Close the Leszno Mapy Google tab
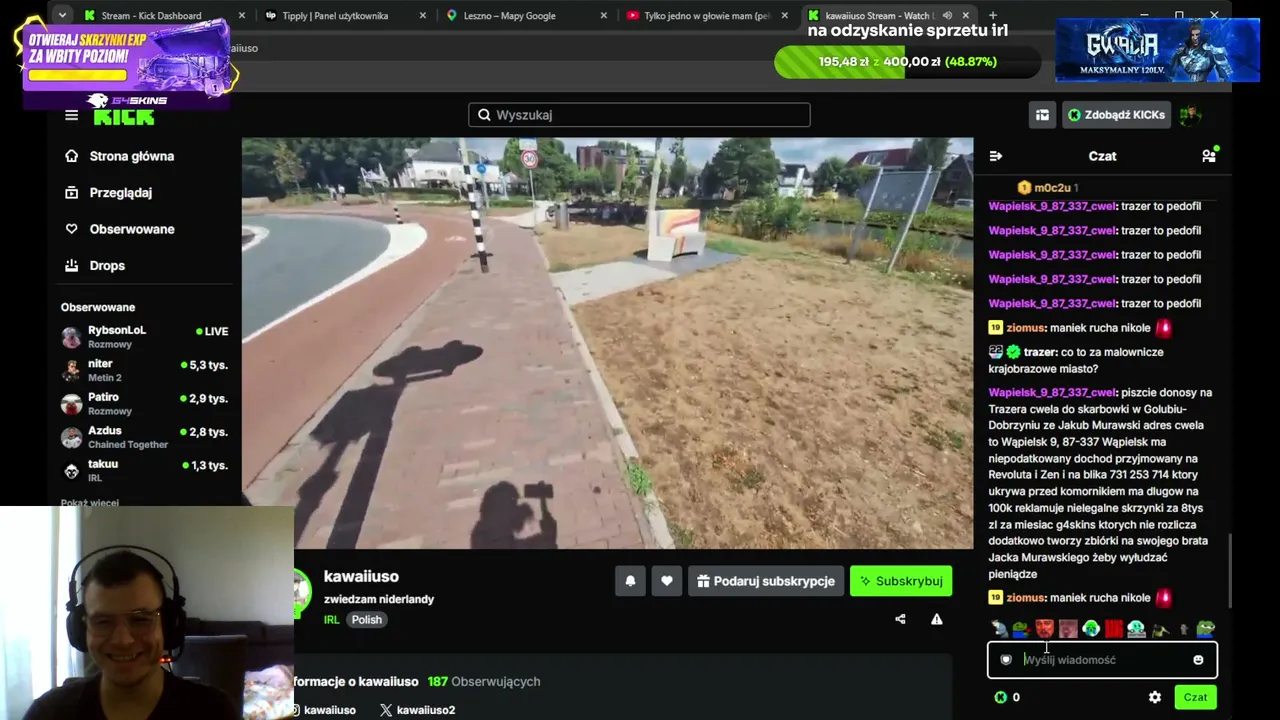 coord(603,16)
